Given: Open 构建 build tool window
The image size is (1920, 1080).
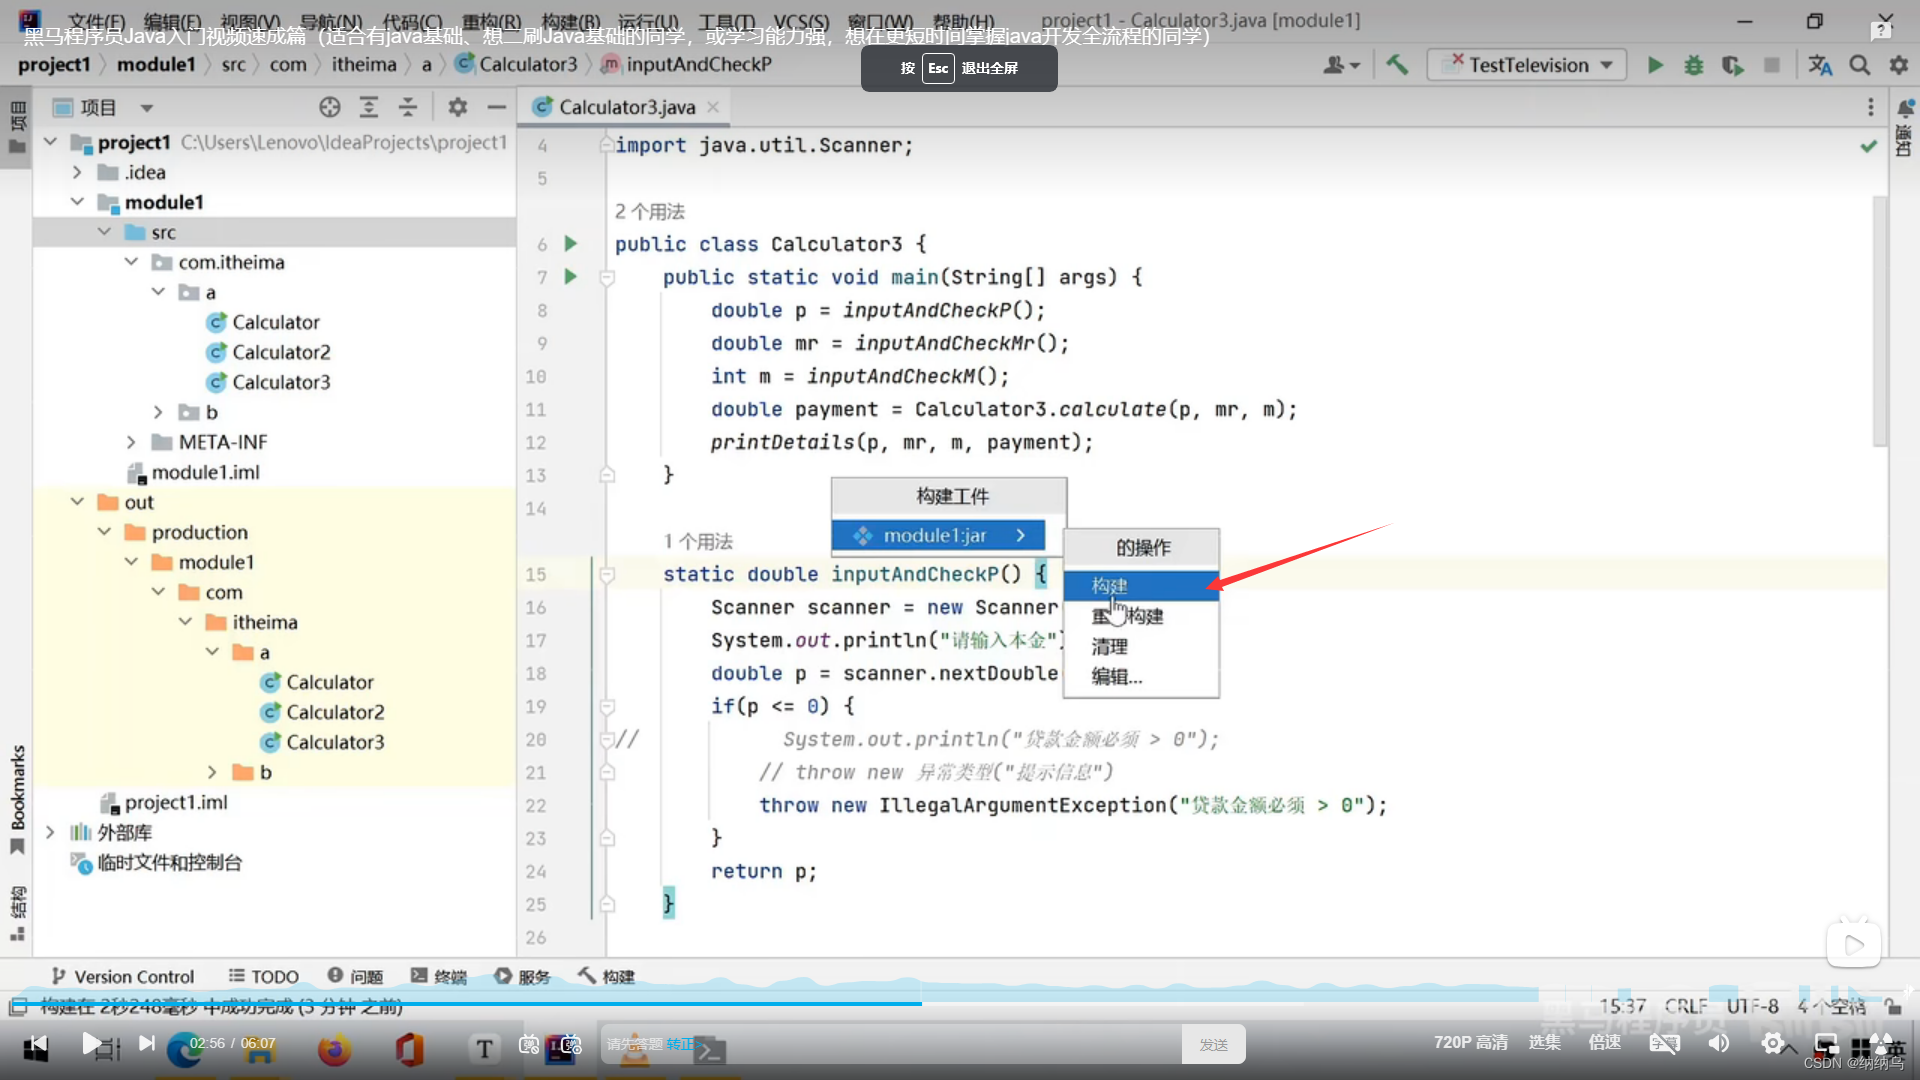Looking at the screenshot, I should point(606,976).
